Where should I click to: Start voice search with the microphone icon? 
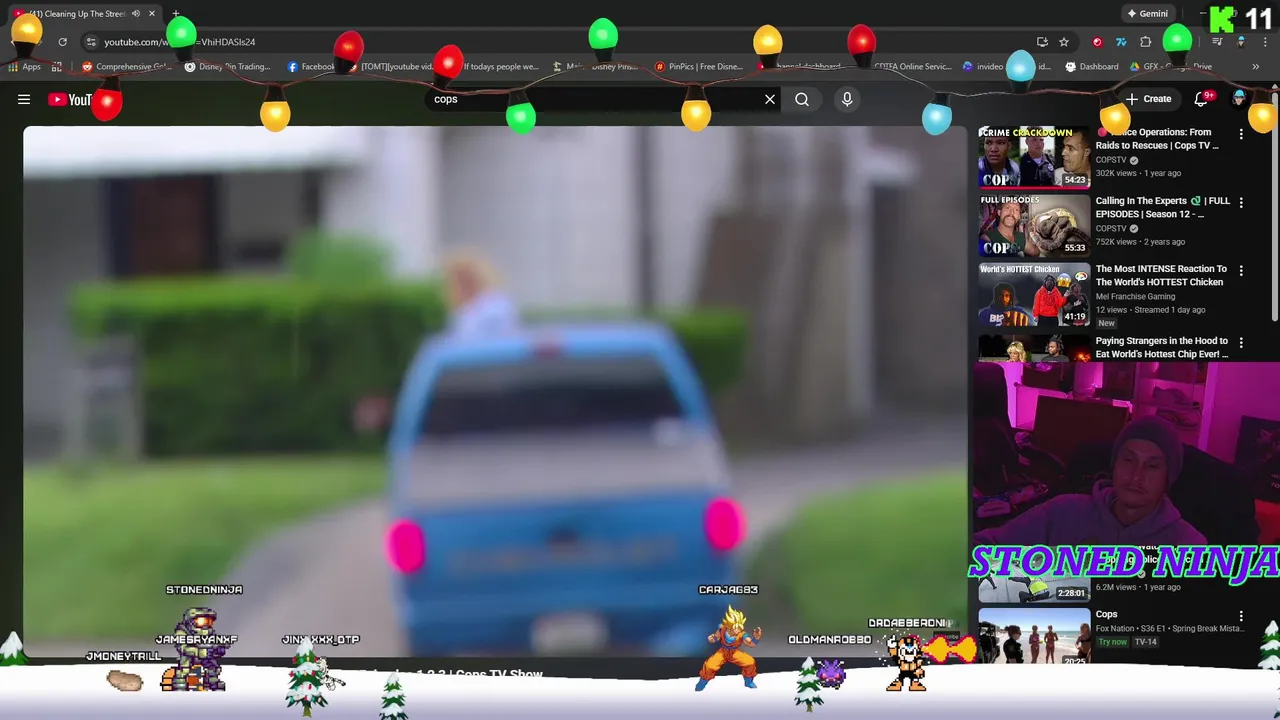[847, 99]
